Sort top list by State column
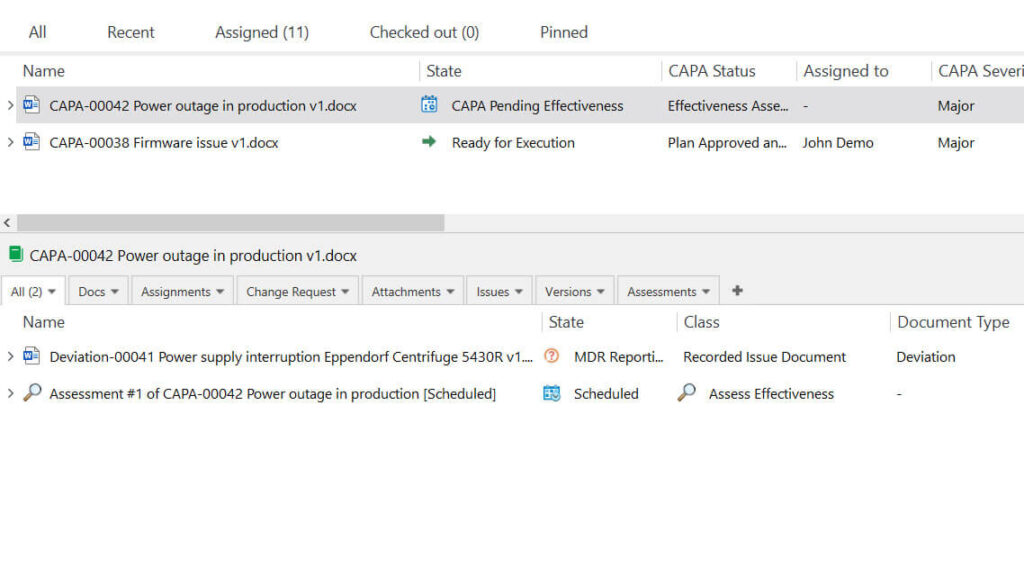The image size is (1024, 576). pyautogui.click(x=444, y=71)
